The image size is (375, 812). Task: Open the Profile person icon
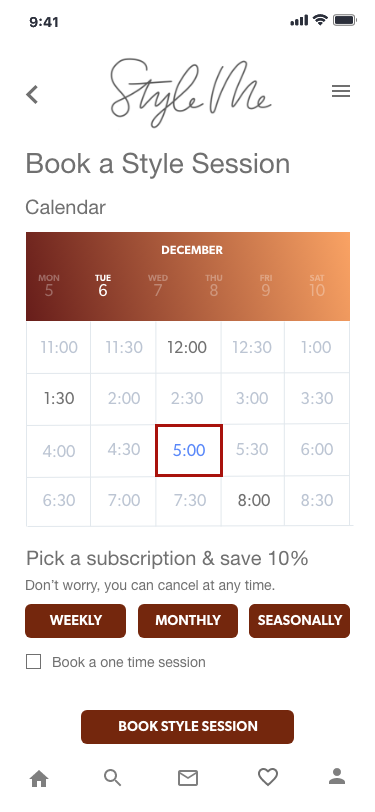[x=337, y=776]
